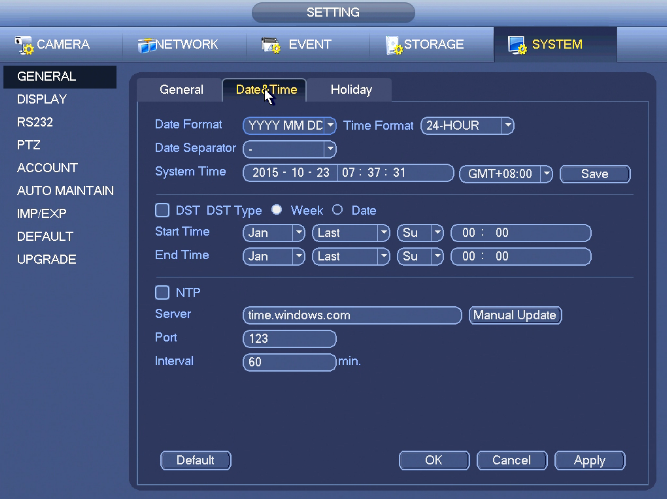Select the SYSTEM monitor icon
667x499 pixels.
(517, 45)
